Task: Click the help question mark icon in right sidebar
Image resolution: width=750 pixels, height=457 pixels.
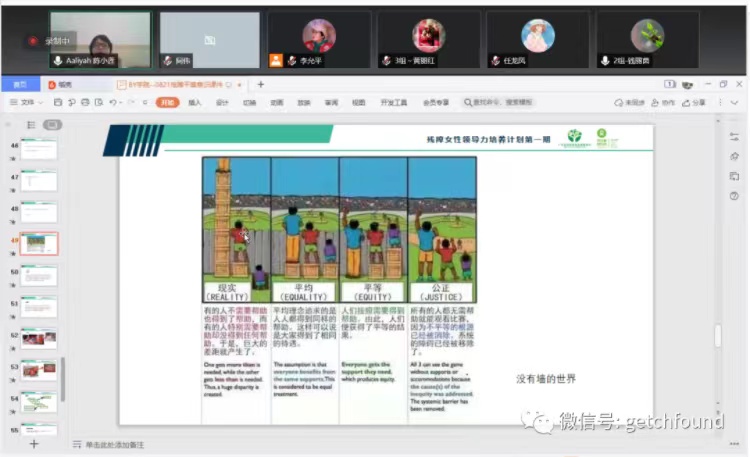Action: pos(735,195)
